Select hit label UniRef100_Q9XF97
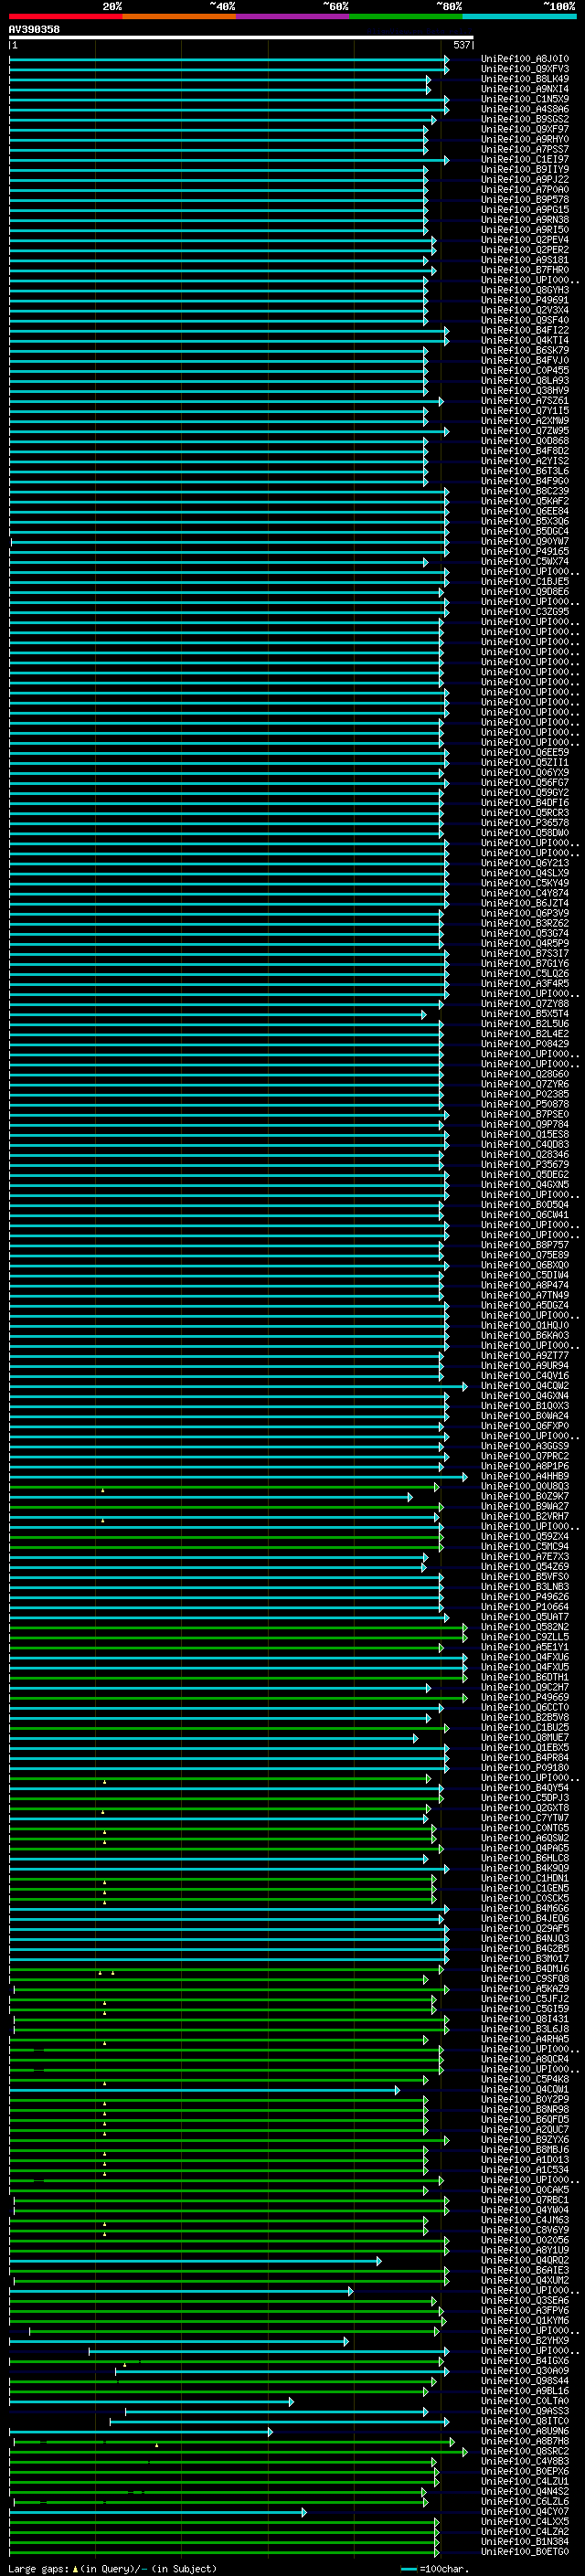The image size is (585, 2576). click(x=525, y=129)
